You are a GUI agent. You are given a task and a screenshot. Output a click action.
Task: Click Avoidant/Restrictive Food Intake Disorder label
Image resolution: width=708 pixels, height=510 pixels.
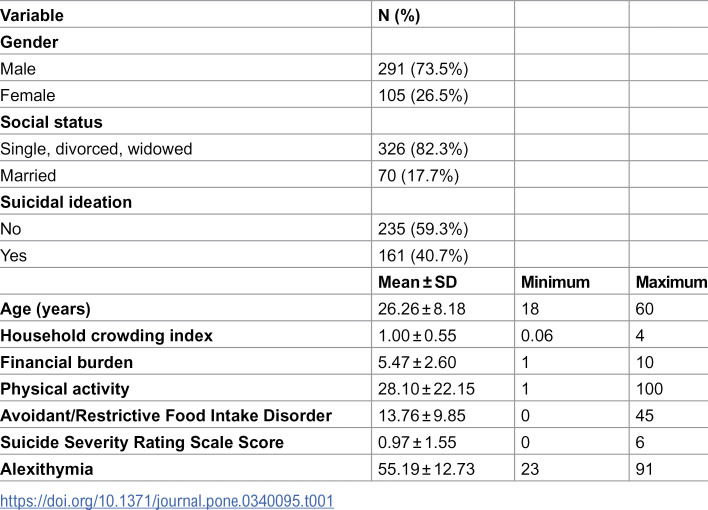(x=166, y=416)
